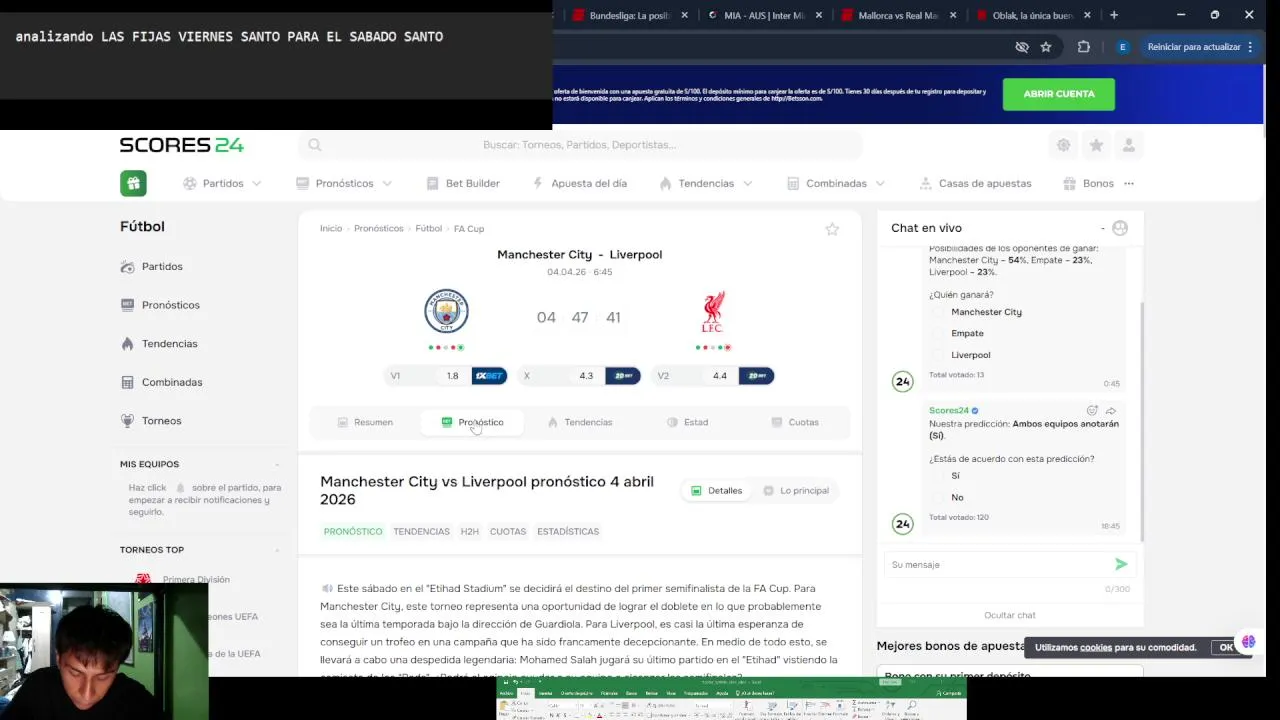Screen dimensions: 1280x720
Task: Select No for the prediction poll
Action: coord(957,497)
